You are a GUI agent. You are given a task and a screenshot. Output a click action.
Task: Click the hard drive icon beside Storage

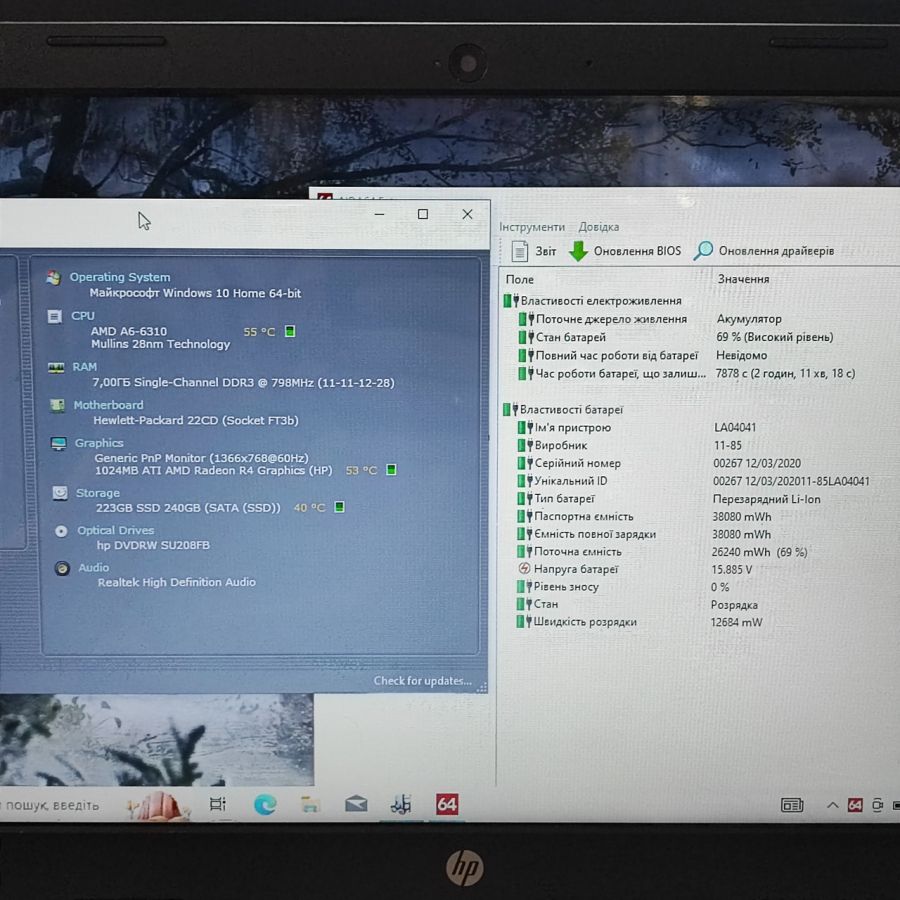coord(60,493)
